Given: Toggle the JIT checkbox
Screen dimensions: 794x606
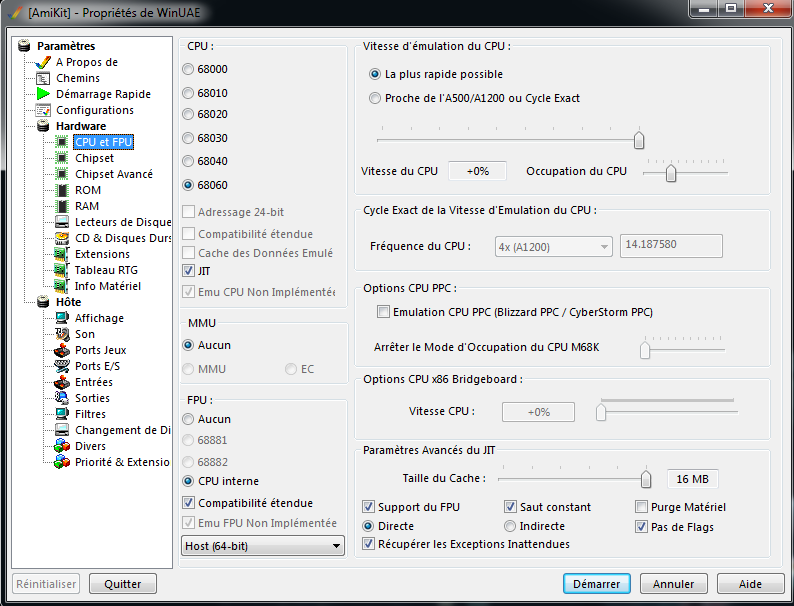Looking at the screenshot, I should point(188,271).
